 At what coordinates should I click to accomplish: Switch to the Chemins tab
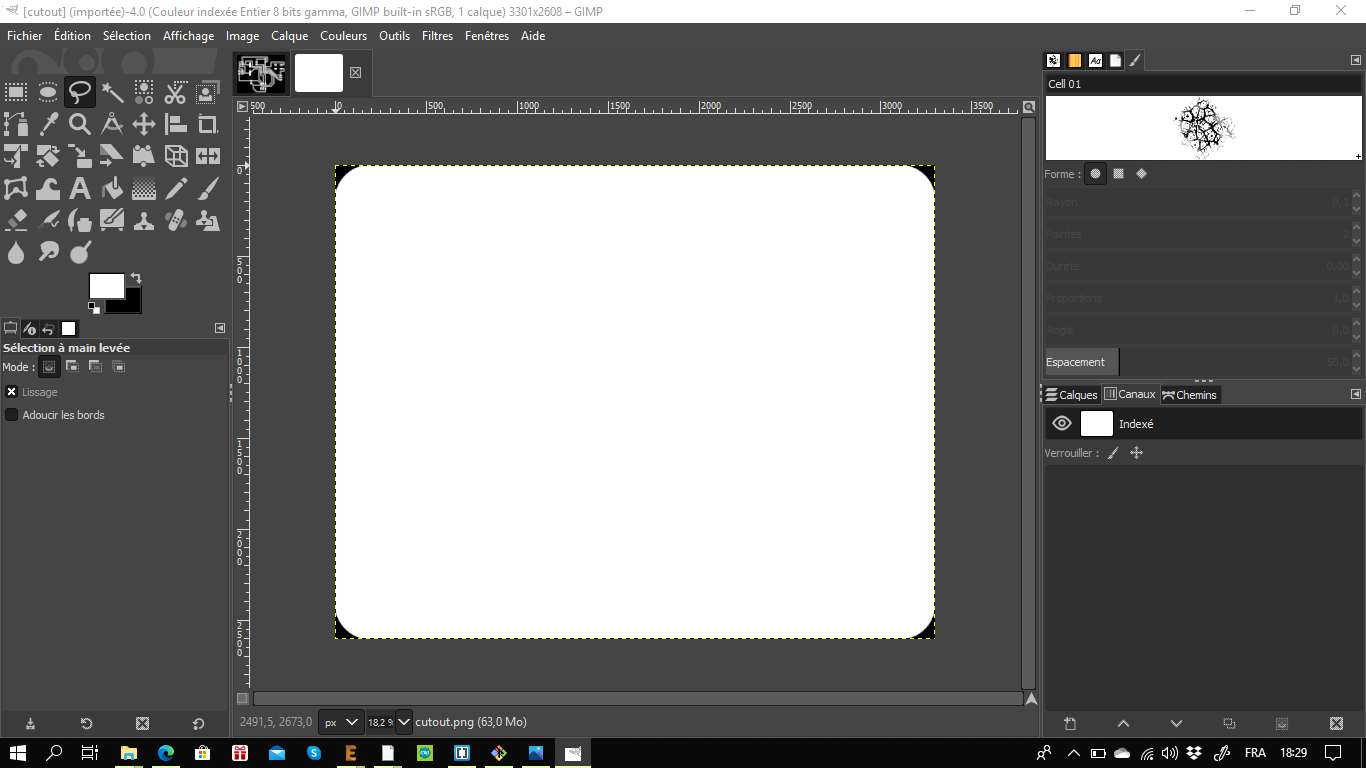tap(1190, 394)
